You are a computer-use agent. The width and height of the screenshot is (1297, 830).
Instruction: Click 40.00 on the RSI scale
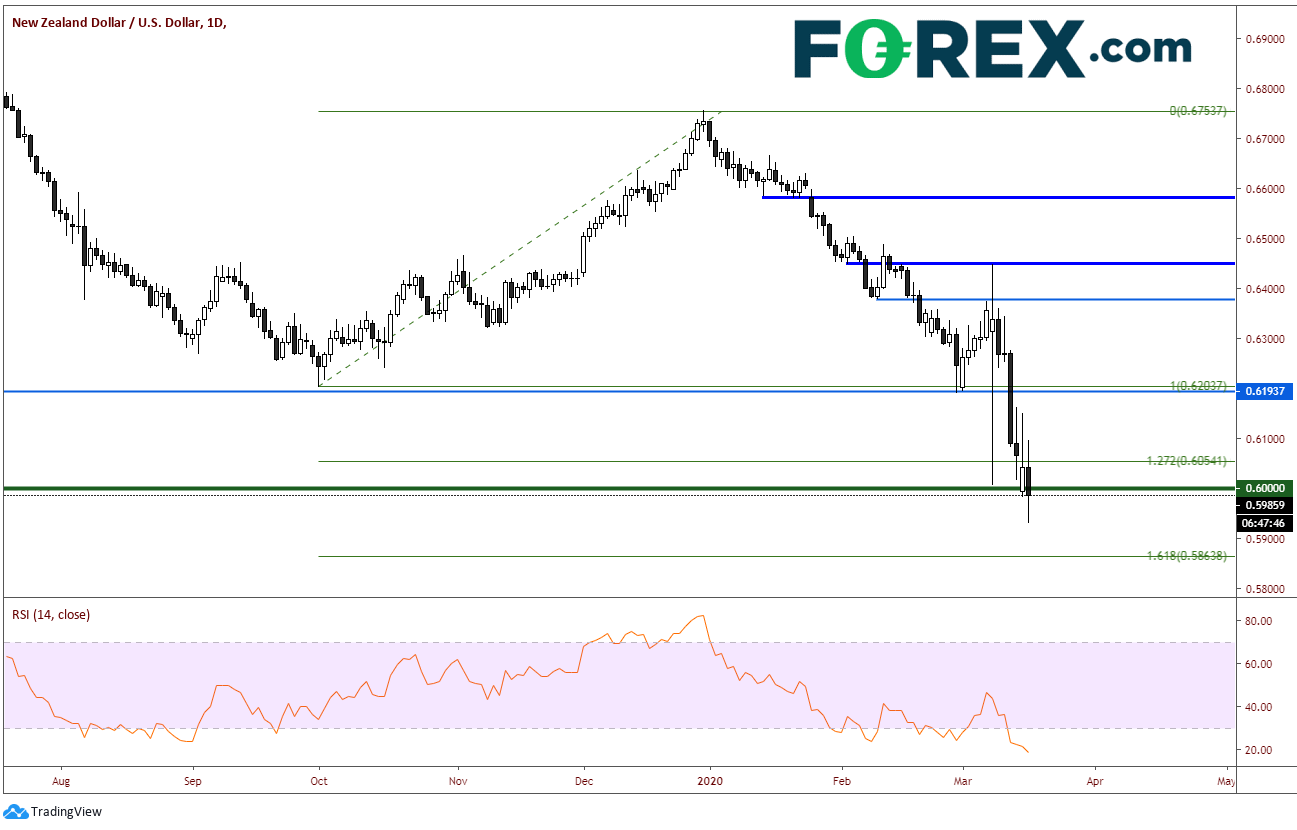tap(1259, 707)
